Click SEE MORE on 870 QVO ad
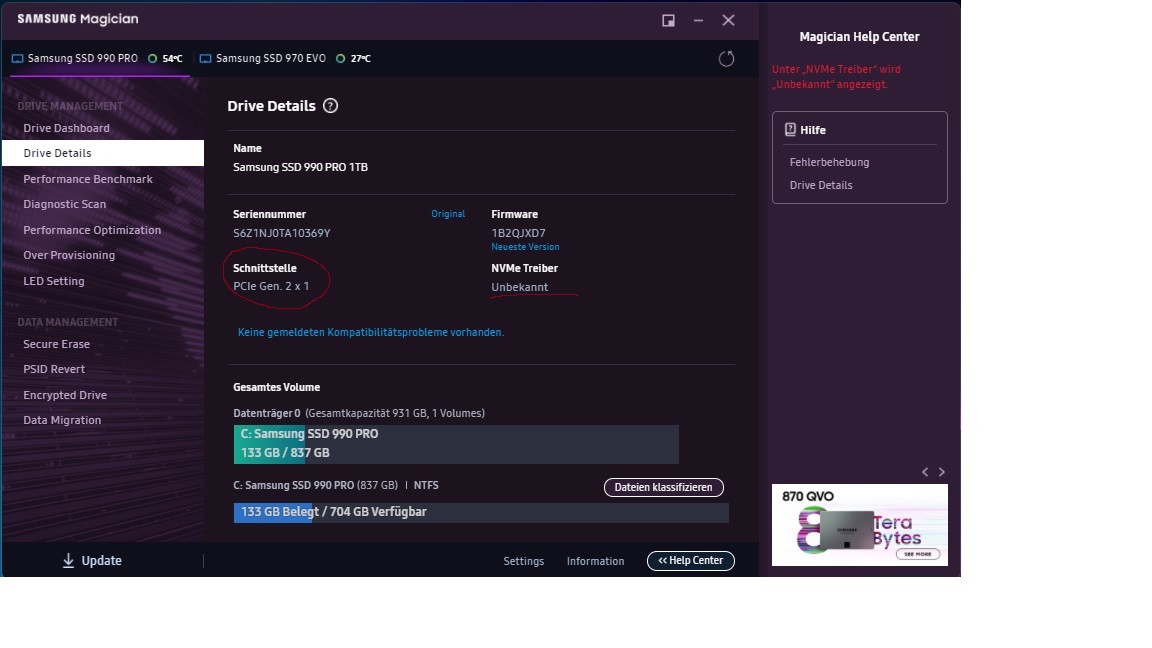 (x=918, y=554)
